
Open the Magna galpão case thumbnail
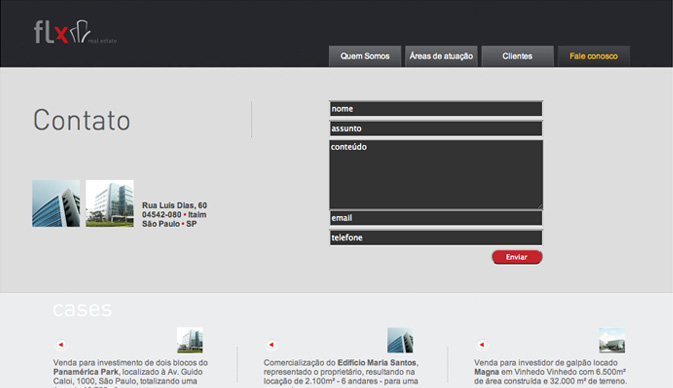pos(612,340)
